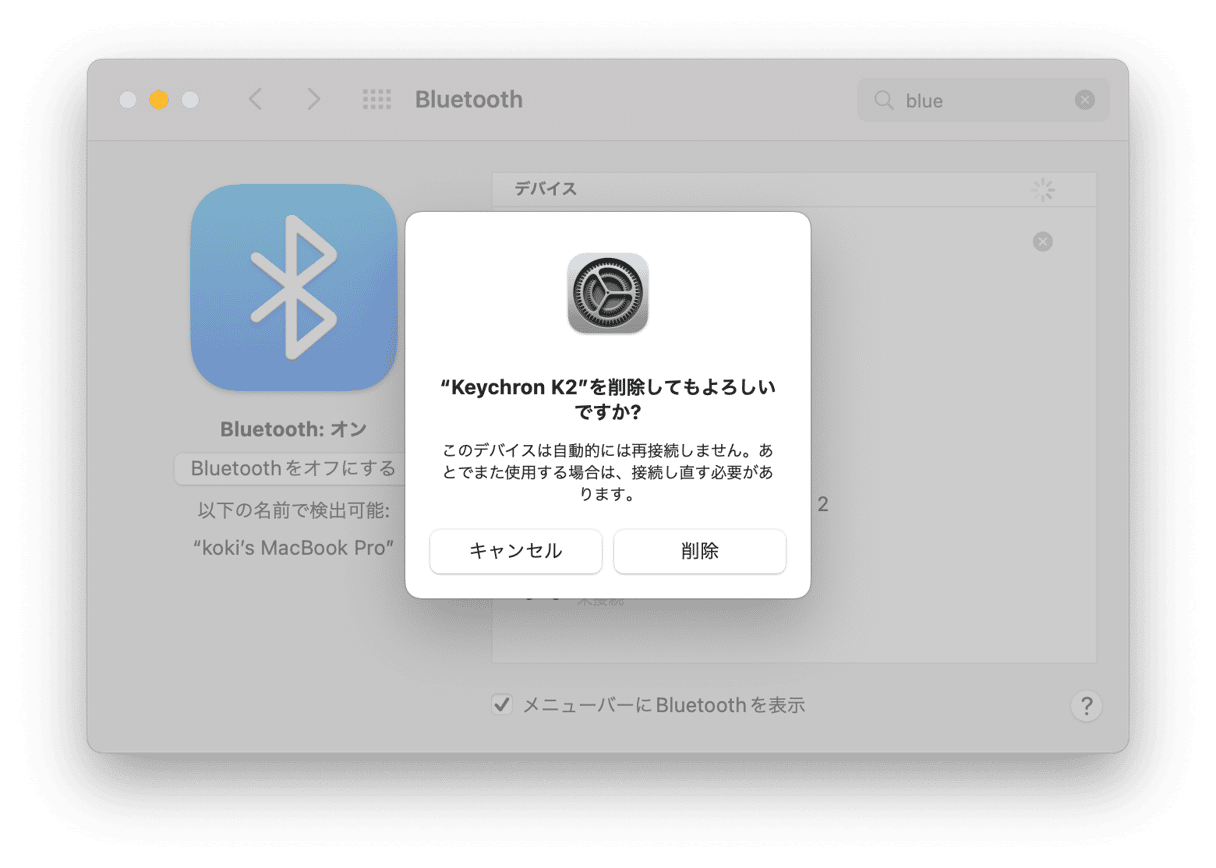The height and width of the screenshot is (868, 1216).
Task: Click the Bluetooth: オン status label
Action: (294, 429)
